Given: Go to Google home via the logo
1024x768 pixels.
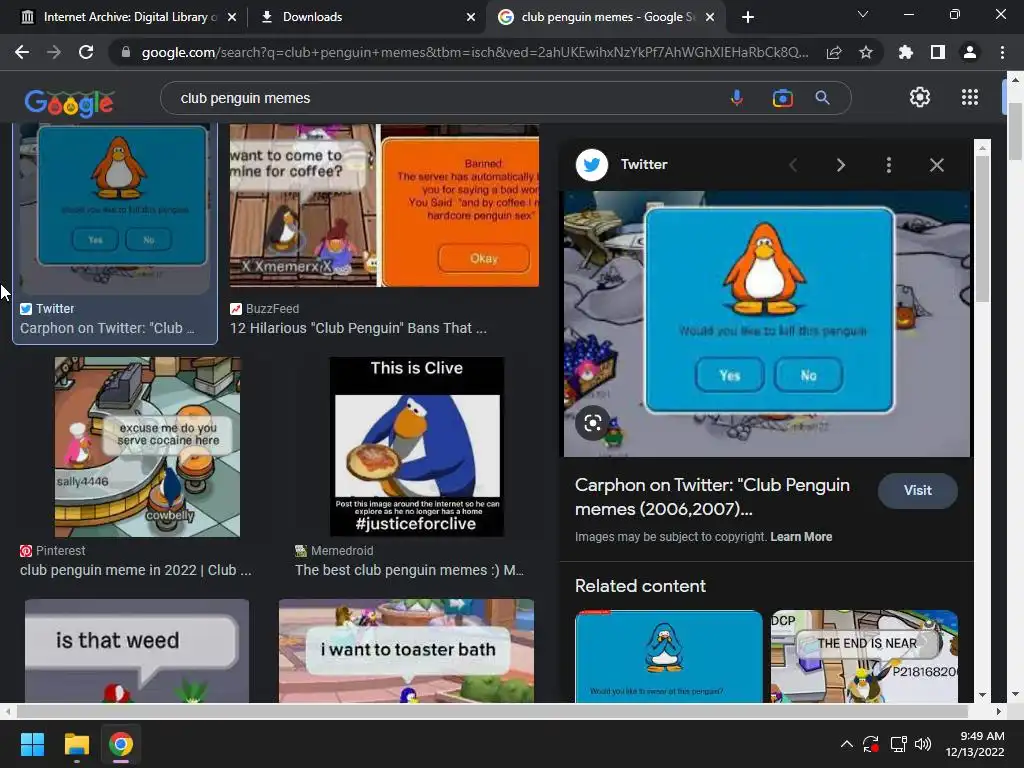Looking at the screenshot, I should pyautogui.click(x=69, y=103).
